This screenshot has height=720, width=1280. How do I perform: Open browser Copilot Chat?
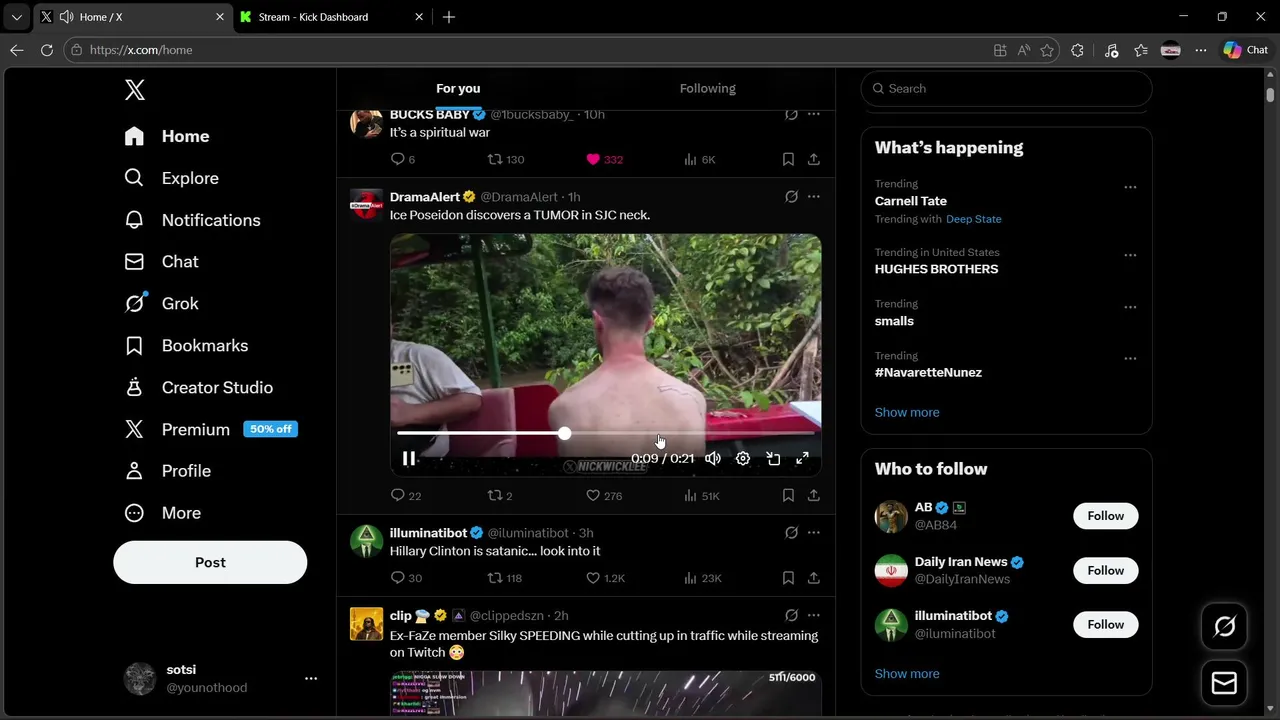point(1246,50)
